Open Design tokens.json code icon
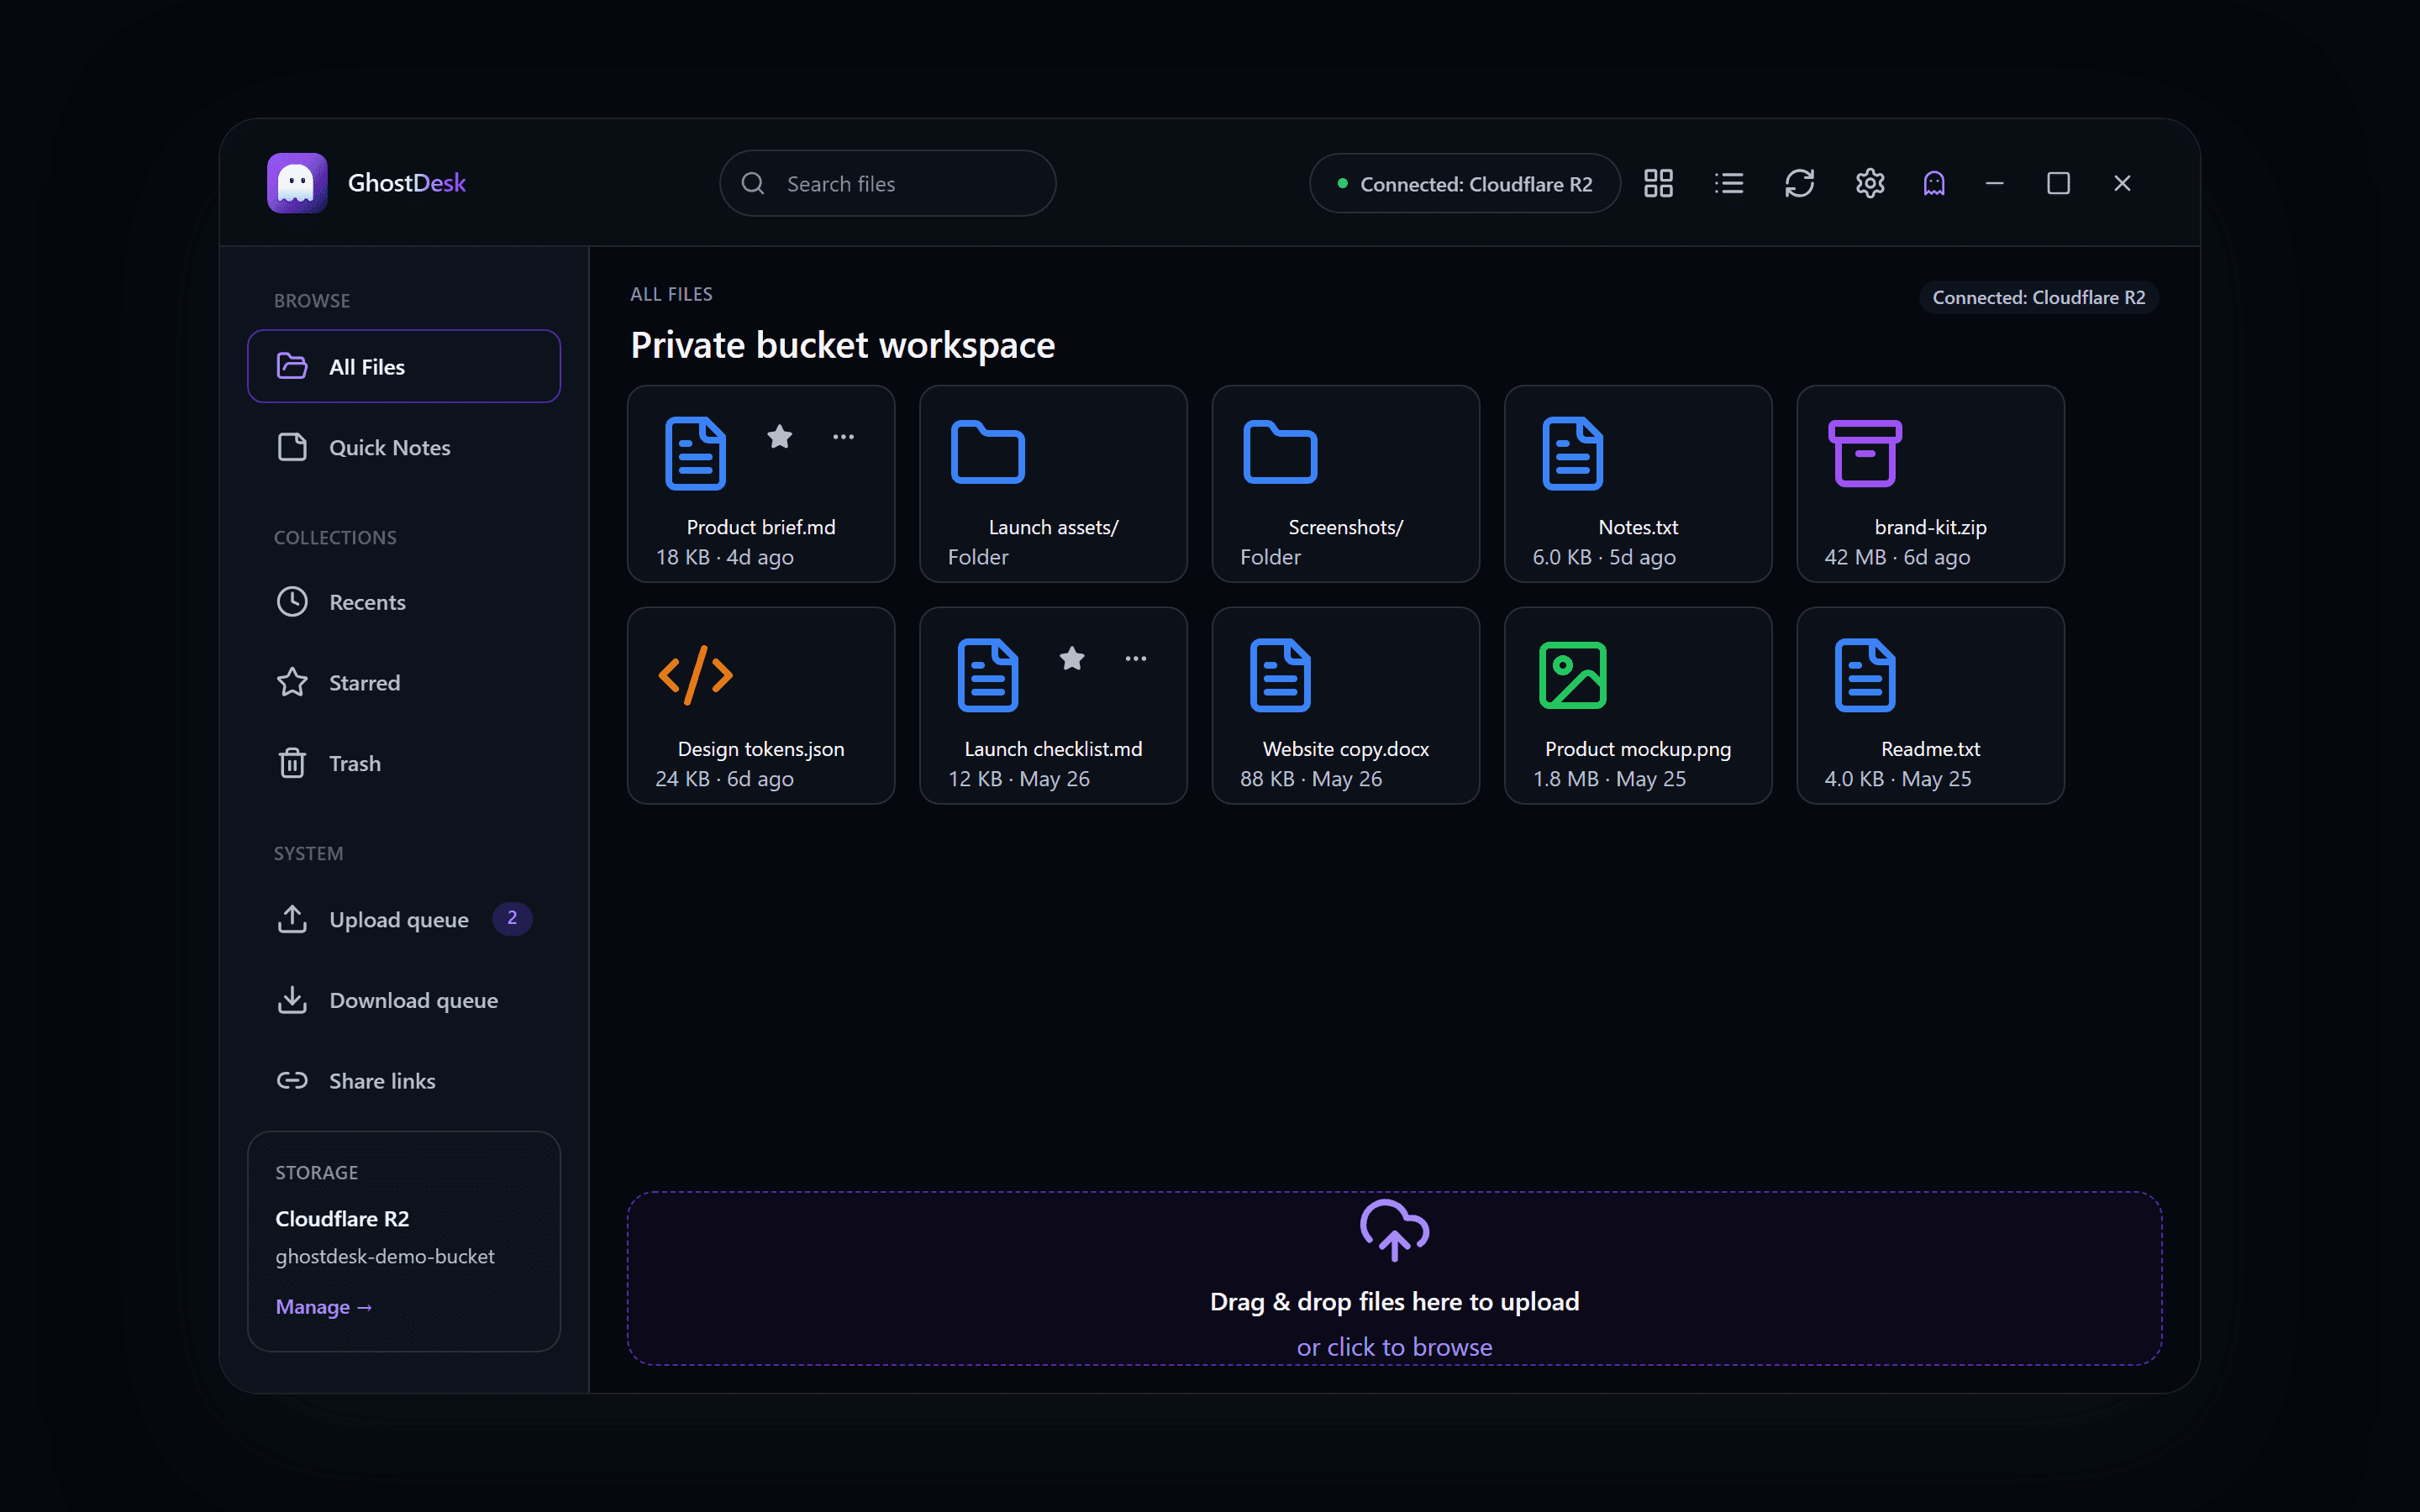This screenshot has height=1512, width=2420. click(x=695, y=675)
